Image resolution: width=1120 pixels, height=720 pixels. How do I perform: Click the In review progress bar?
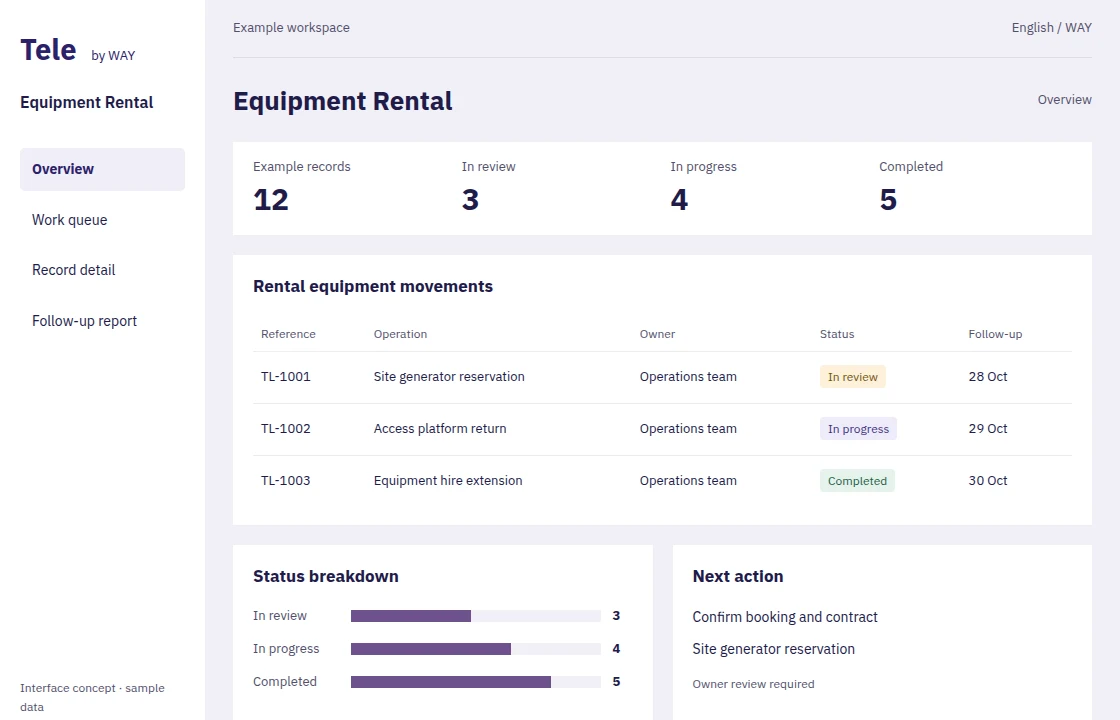click(476, 616)
